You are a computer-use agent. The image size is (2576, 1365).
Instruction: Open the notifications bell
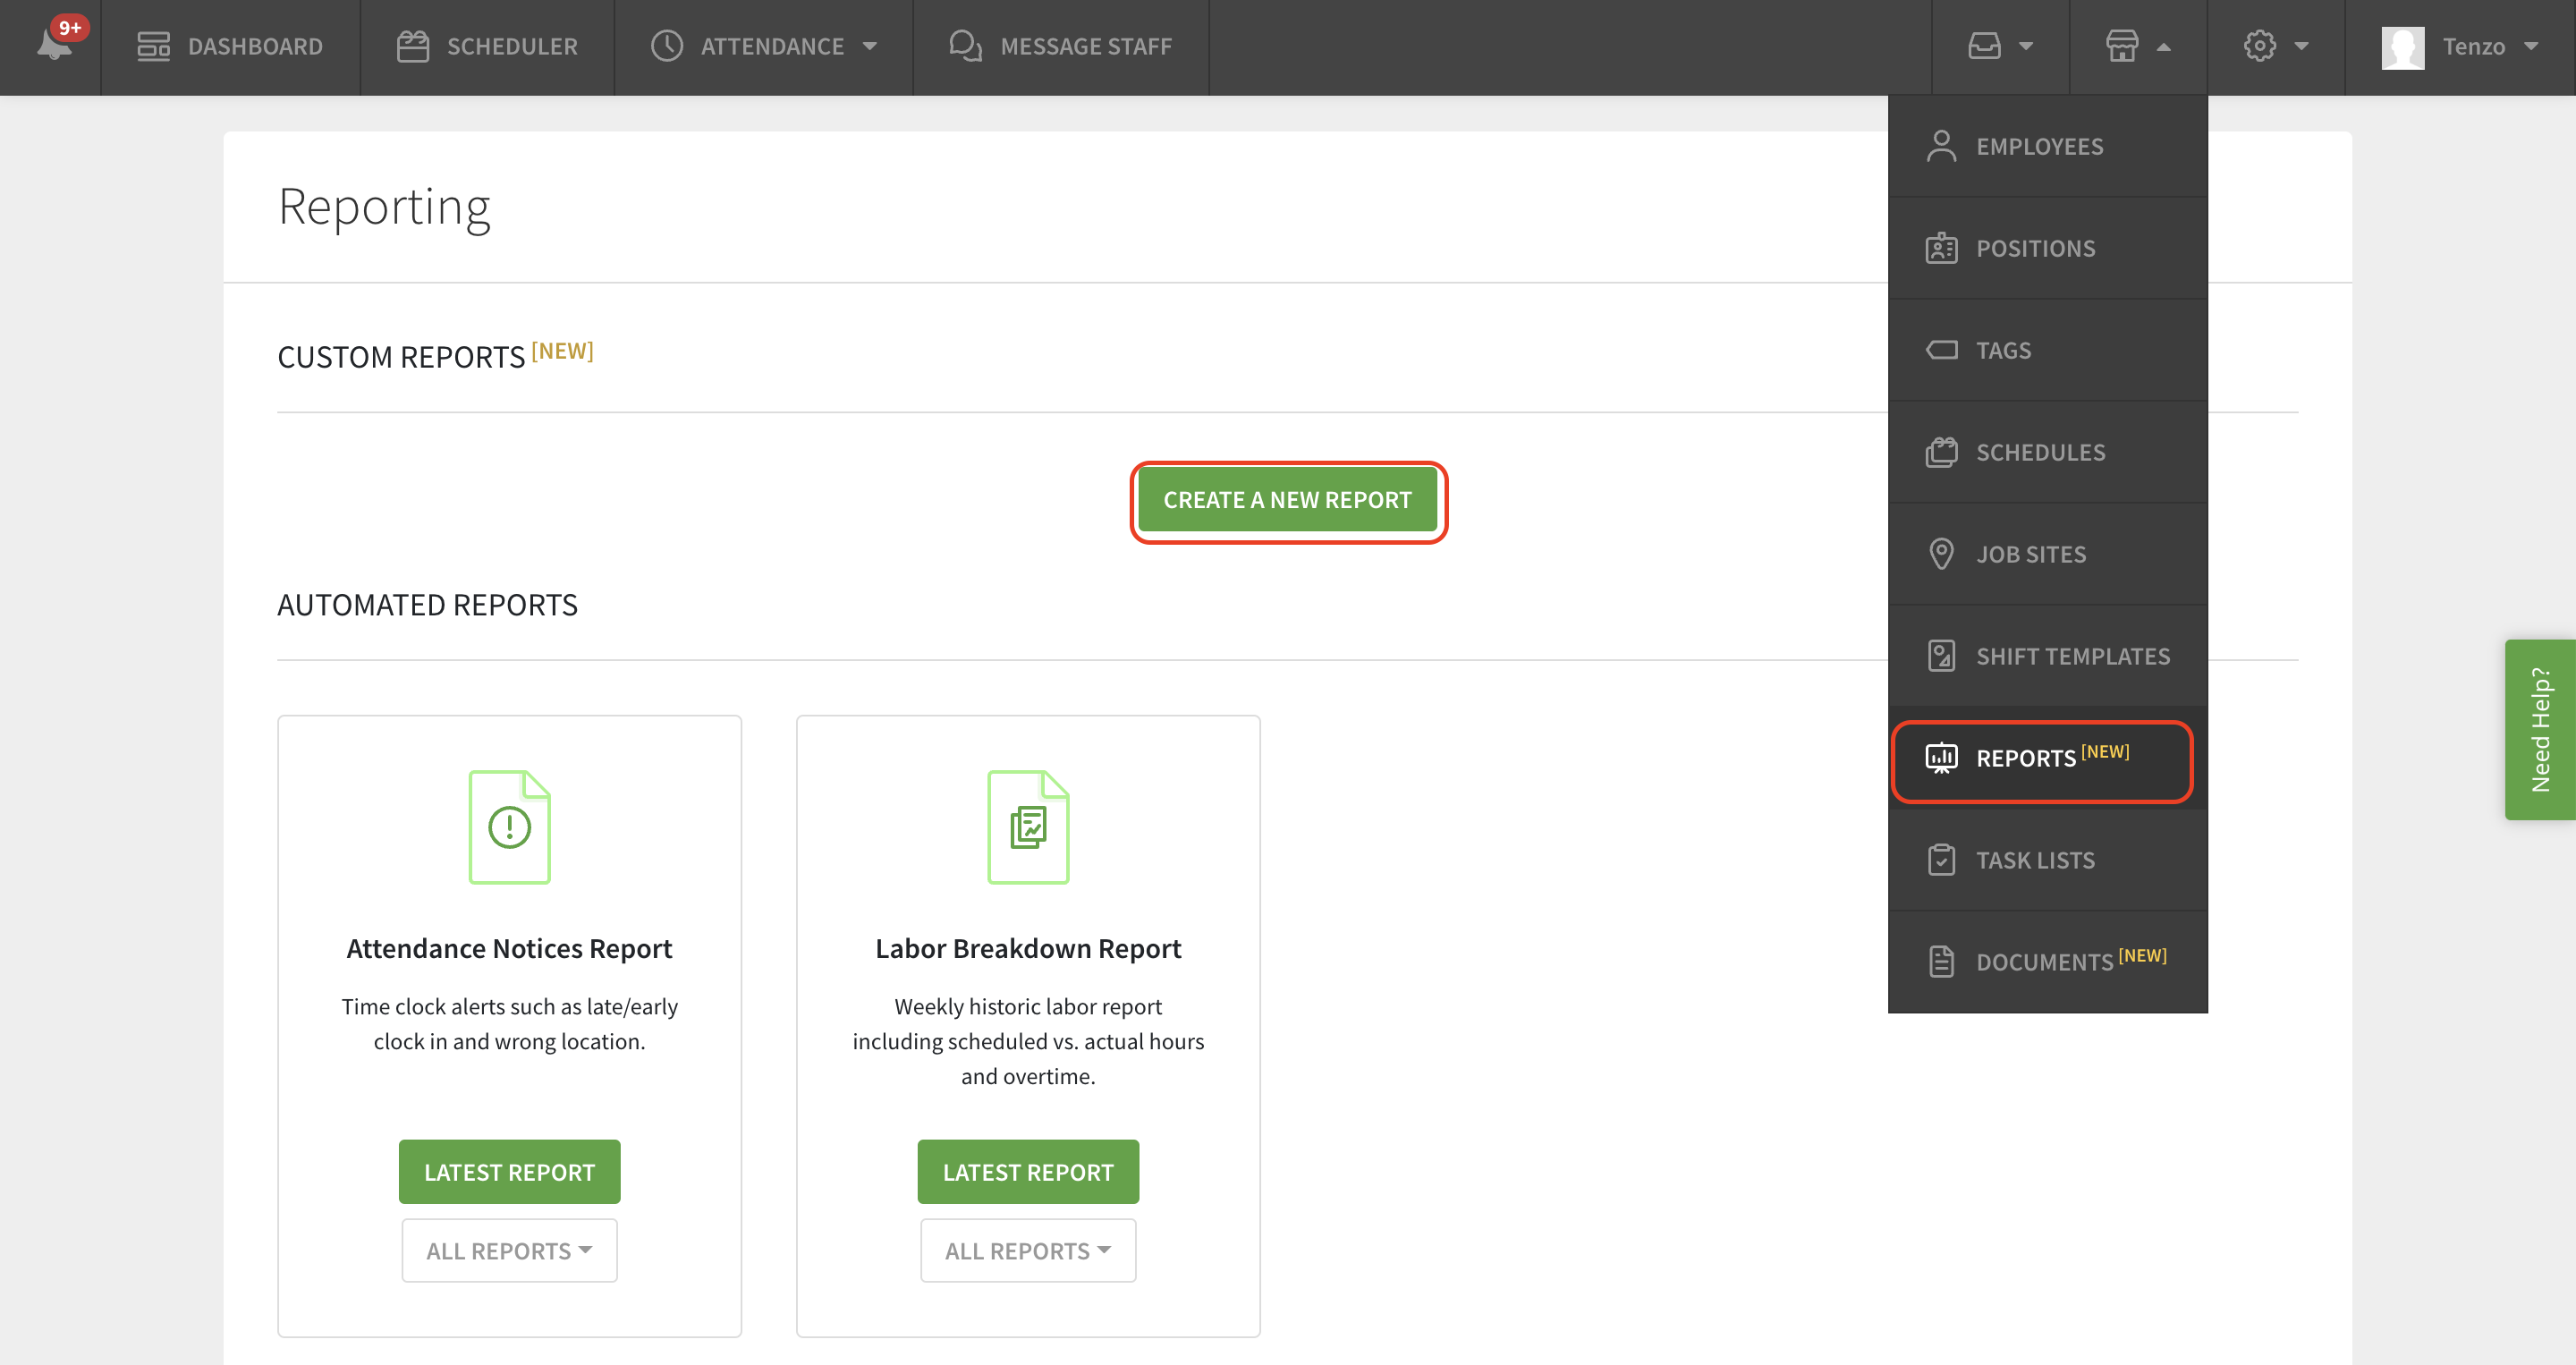pos(53,44)
